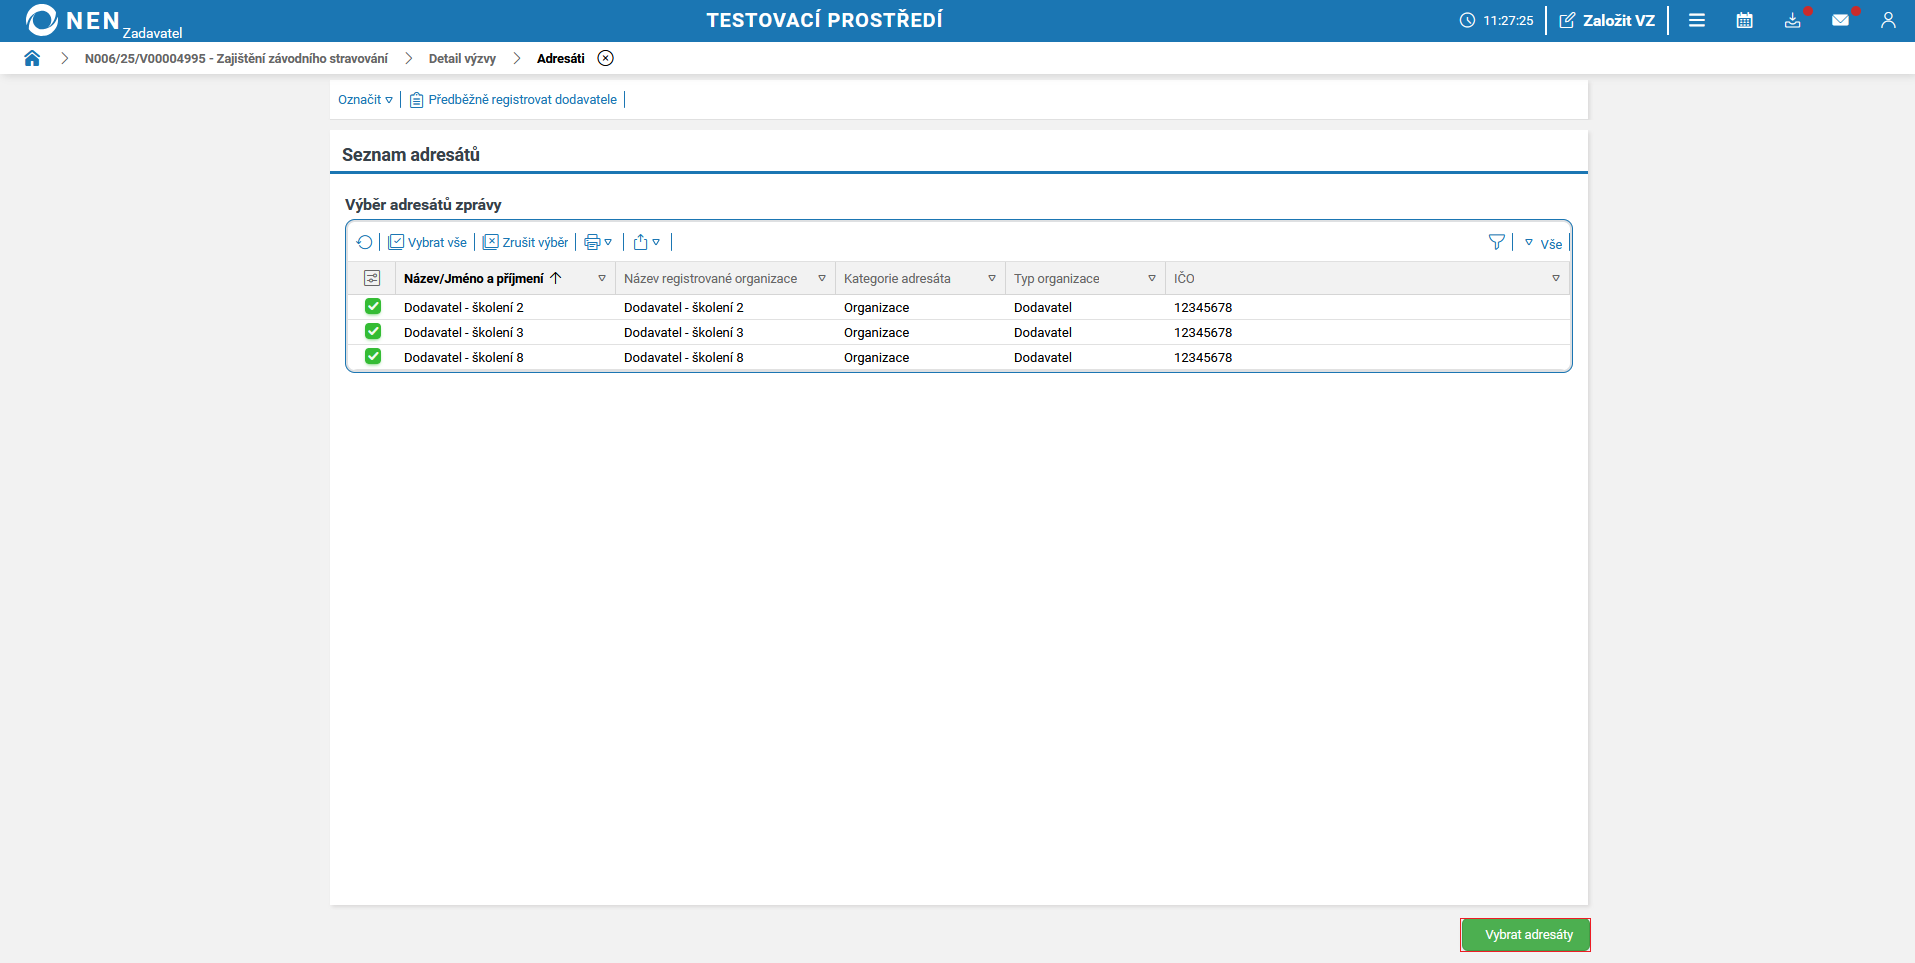This screenshot has width=1915, height=963.
Task: Go to Detail výzvy breadcrumb
Action: [x=462, y=59]
